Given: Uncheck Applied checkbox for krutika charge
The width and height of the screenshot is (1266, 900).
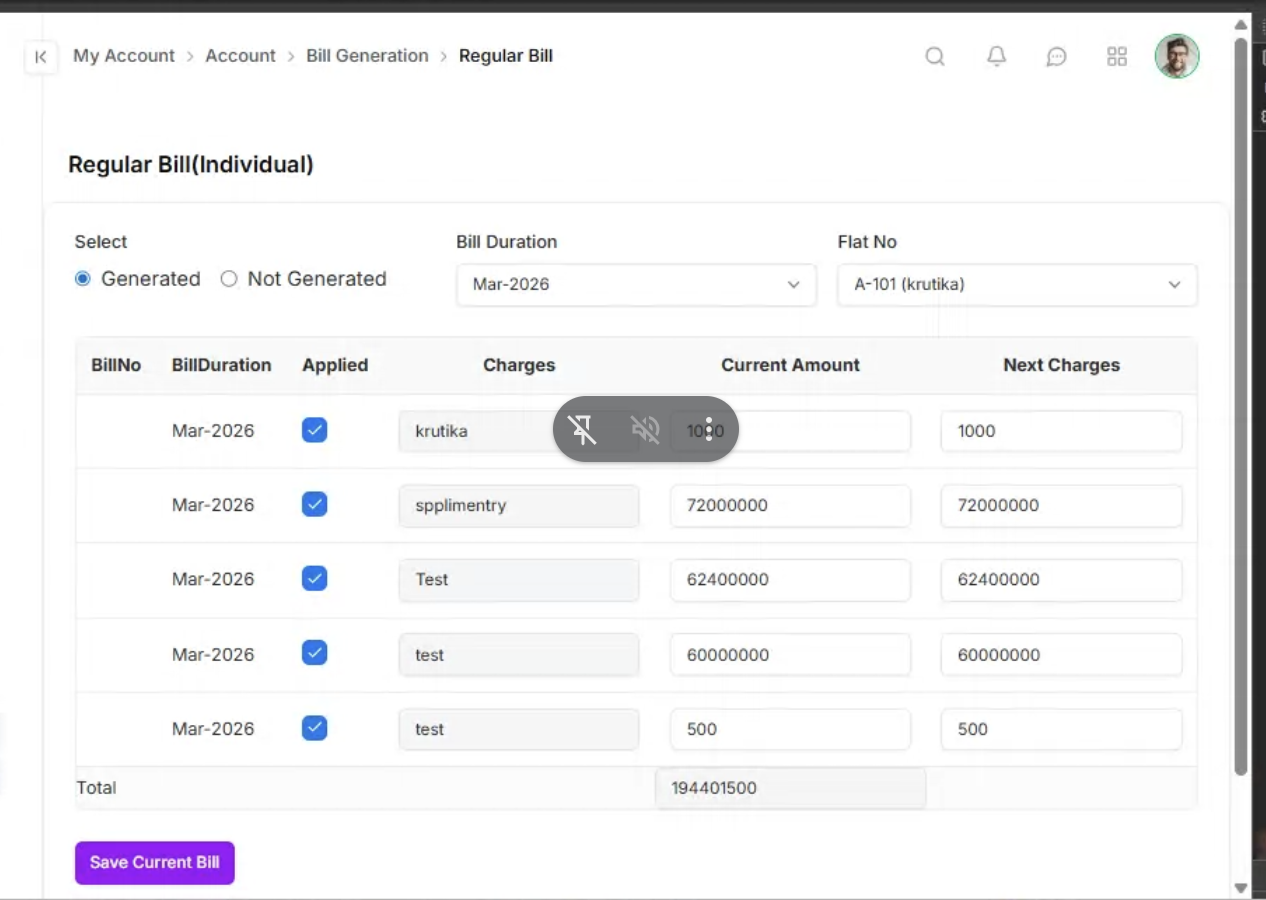Looking at the screenshot, I should 314,430.
